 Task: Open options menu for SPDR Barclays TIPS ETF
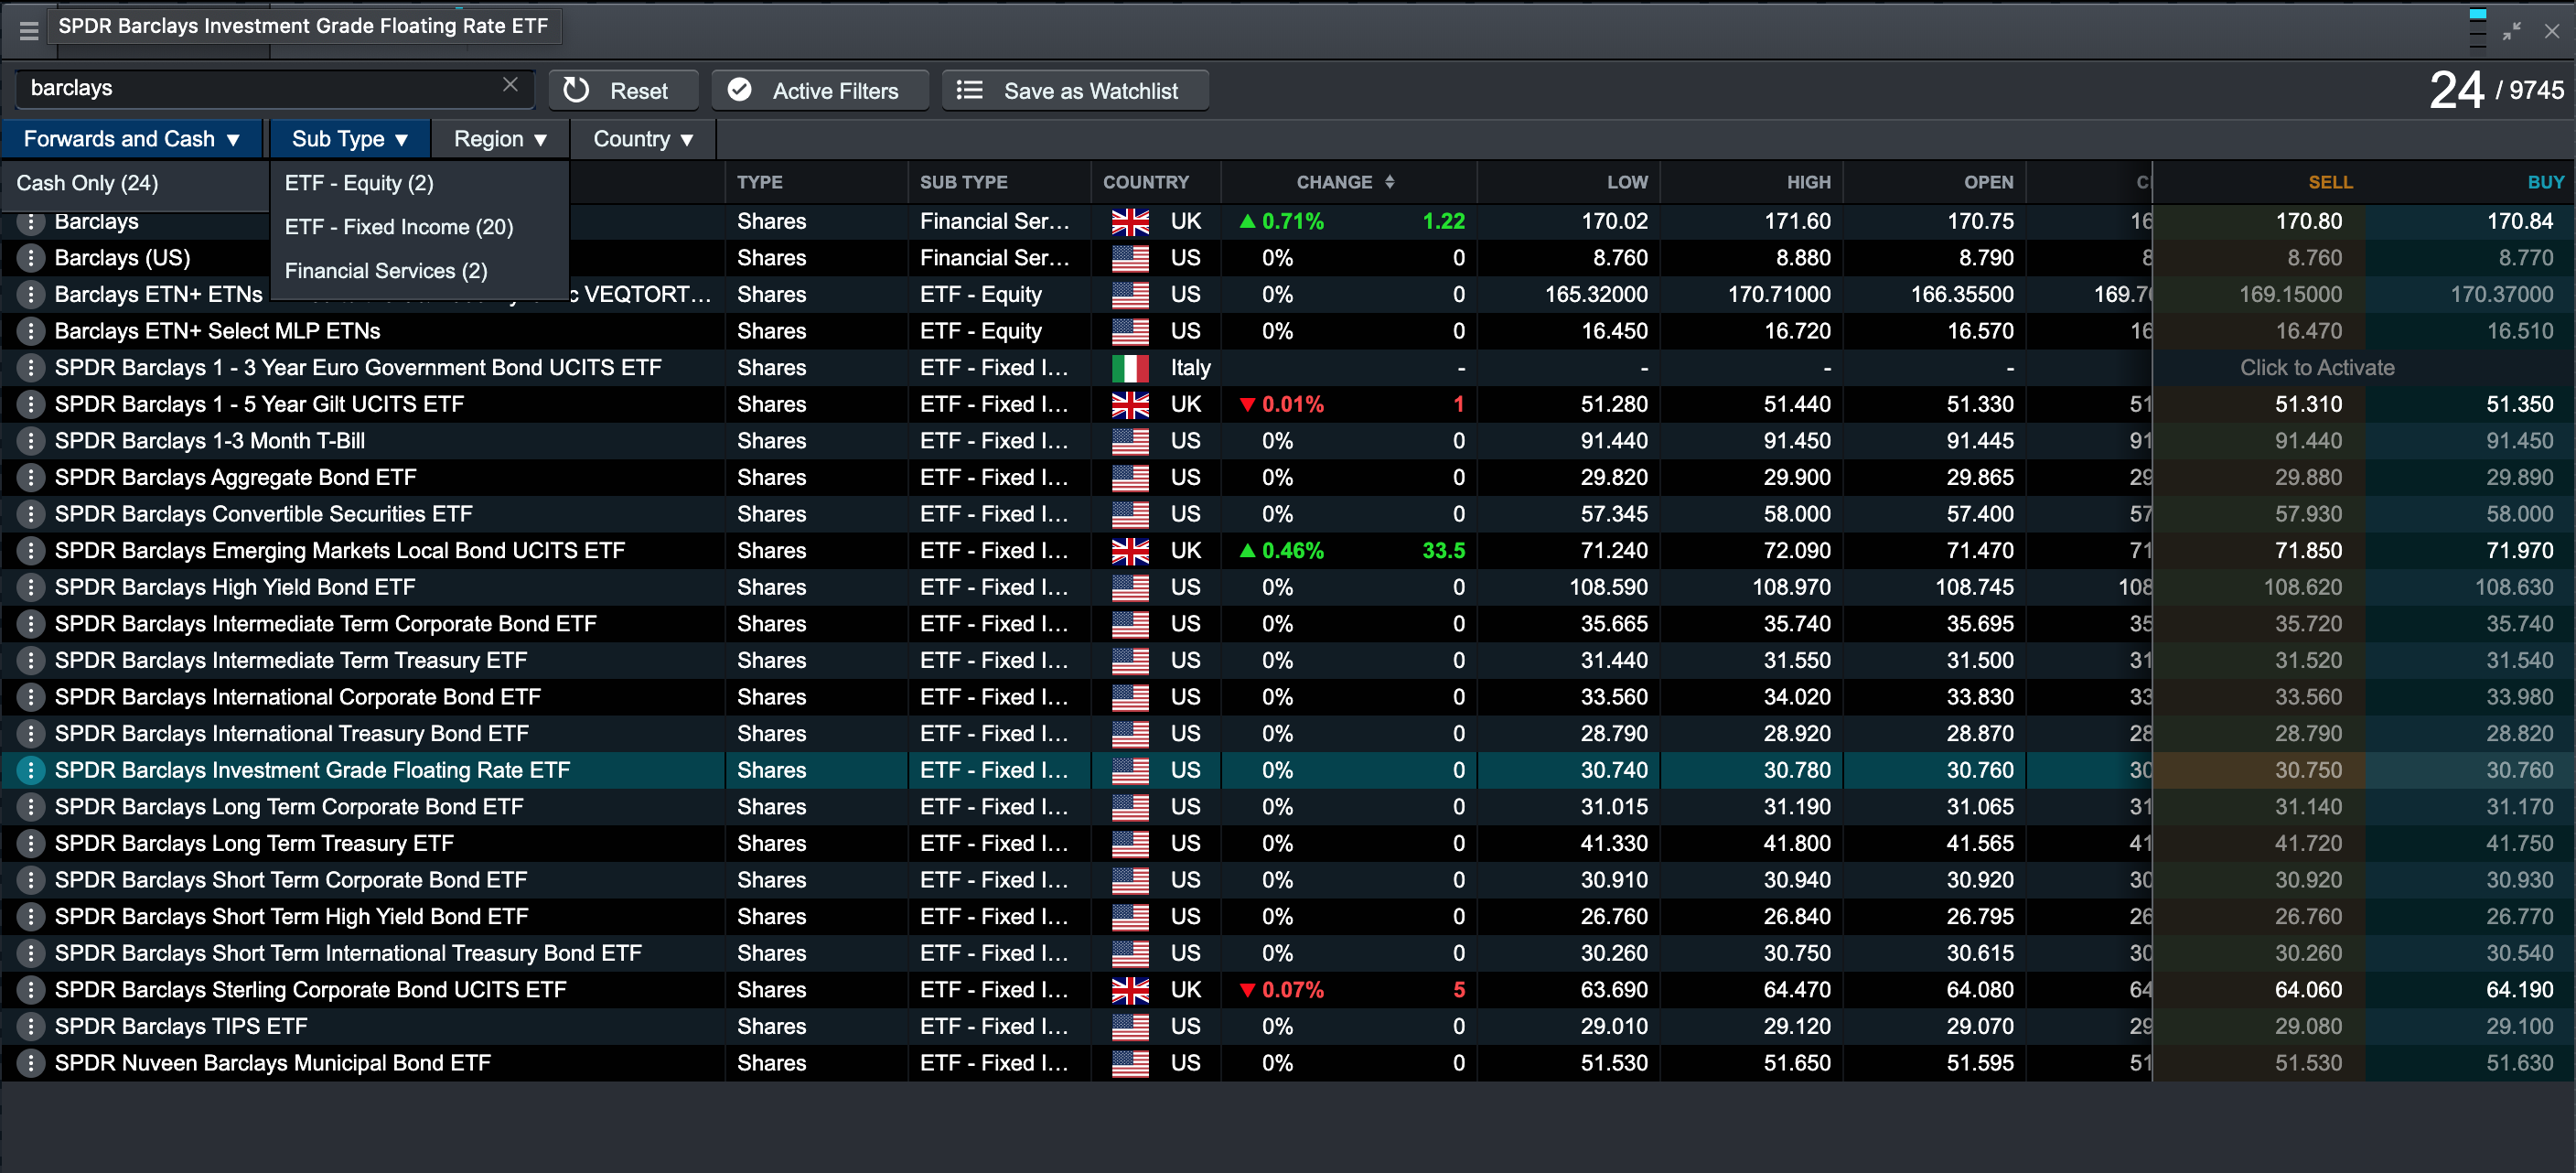[31, 1026]
